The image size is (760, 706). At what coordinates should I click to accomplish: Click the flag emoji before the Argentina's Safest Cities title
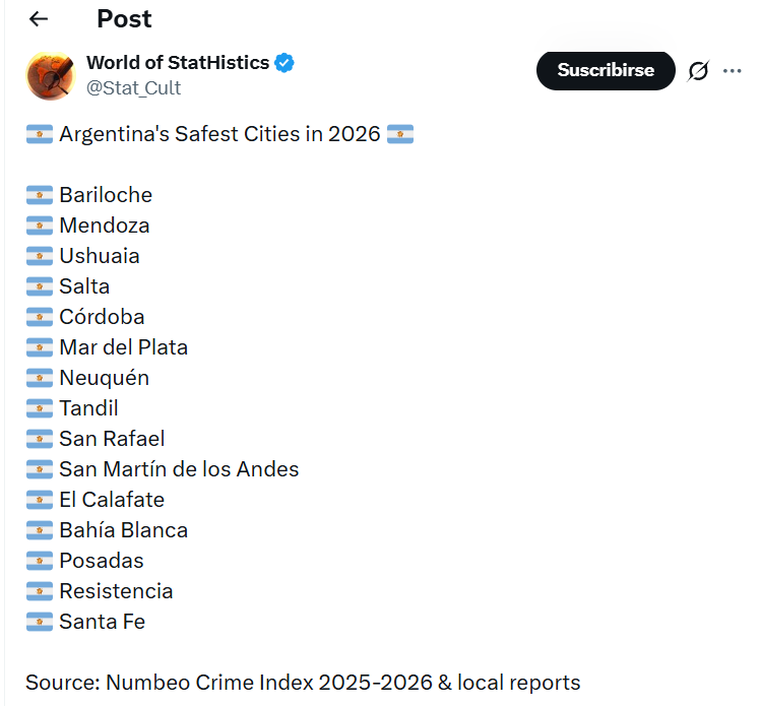(39, 134)
